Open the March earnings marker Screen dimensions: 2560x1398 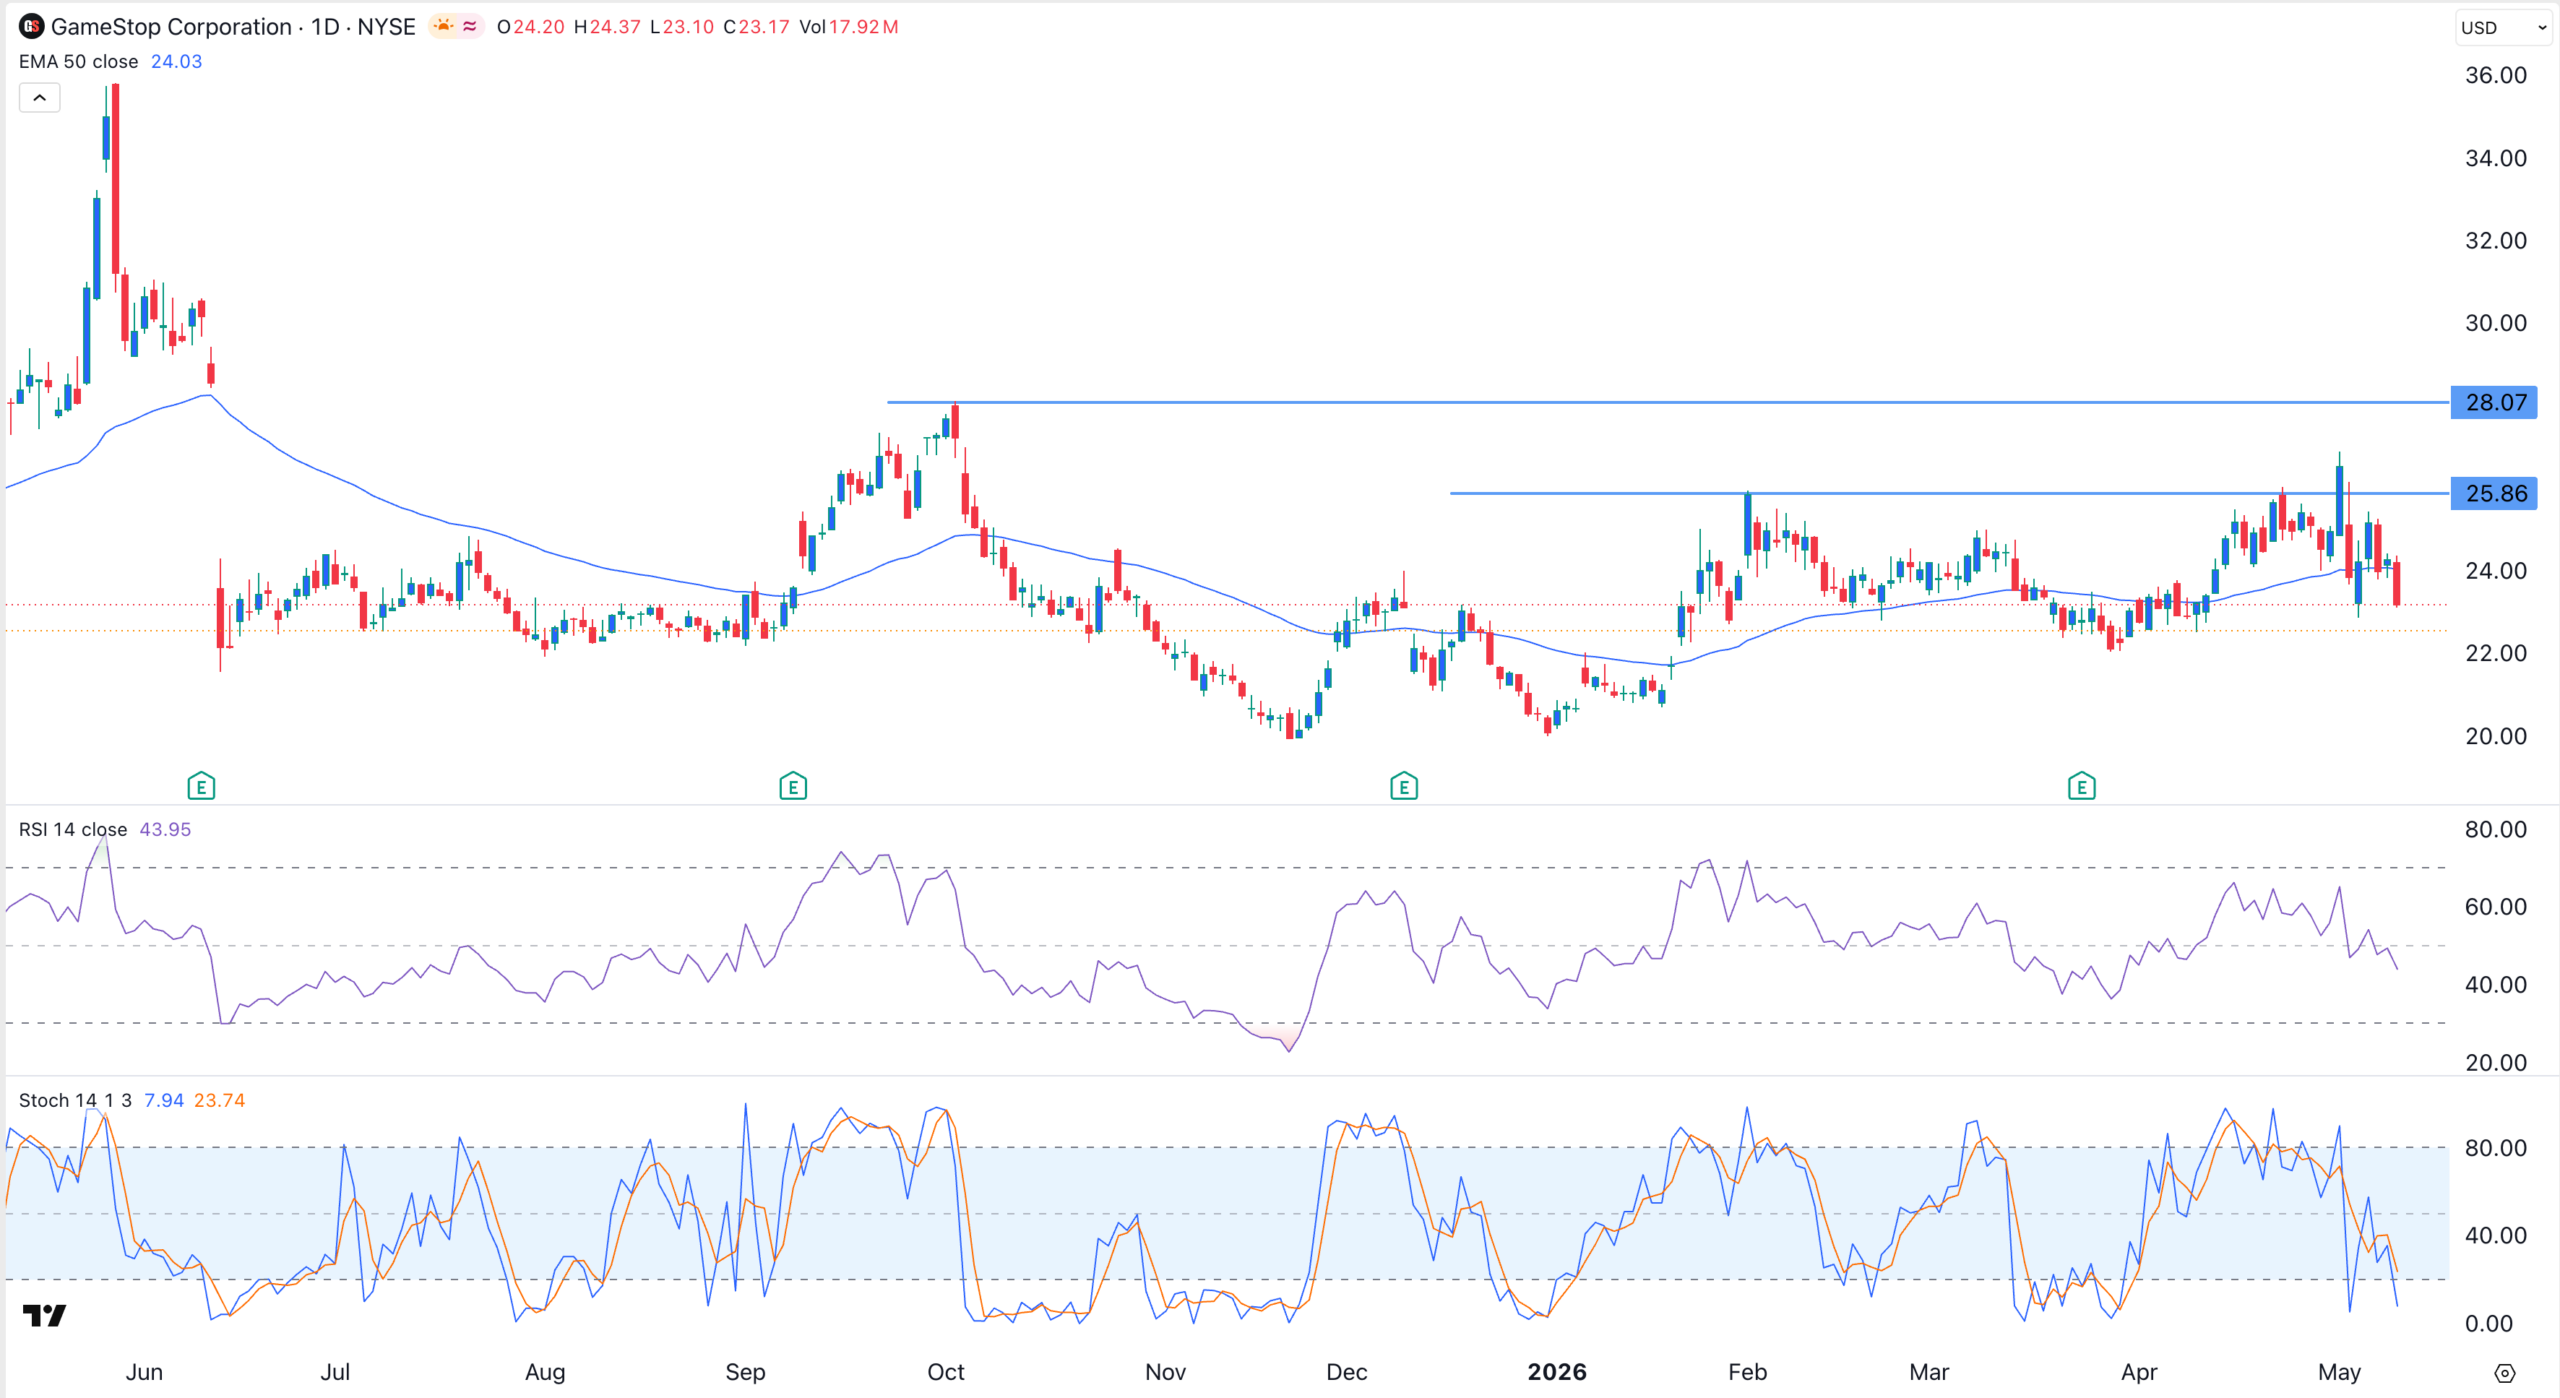pyautogui.click(x=2082, y=787)
